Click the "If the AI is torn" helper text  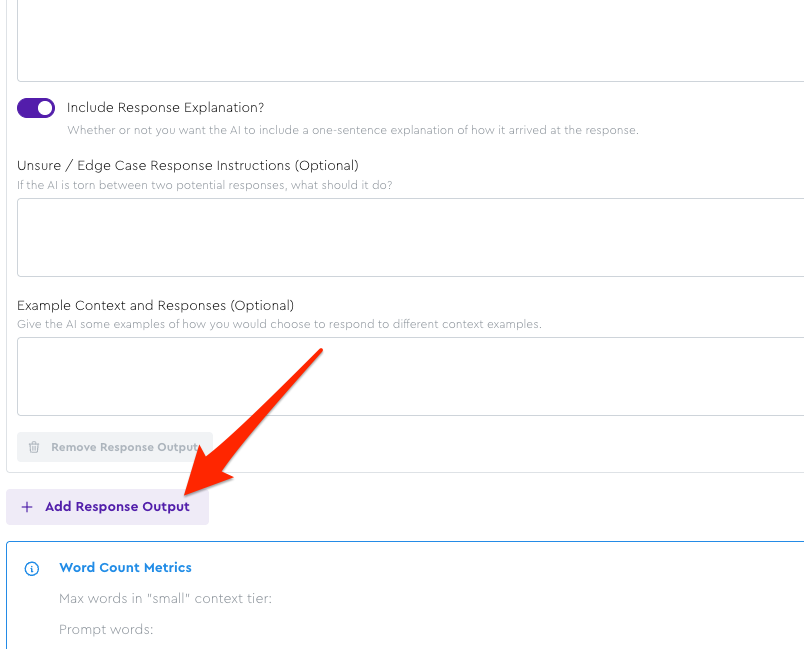204,186
